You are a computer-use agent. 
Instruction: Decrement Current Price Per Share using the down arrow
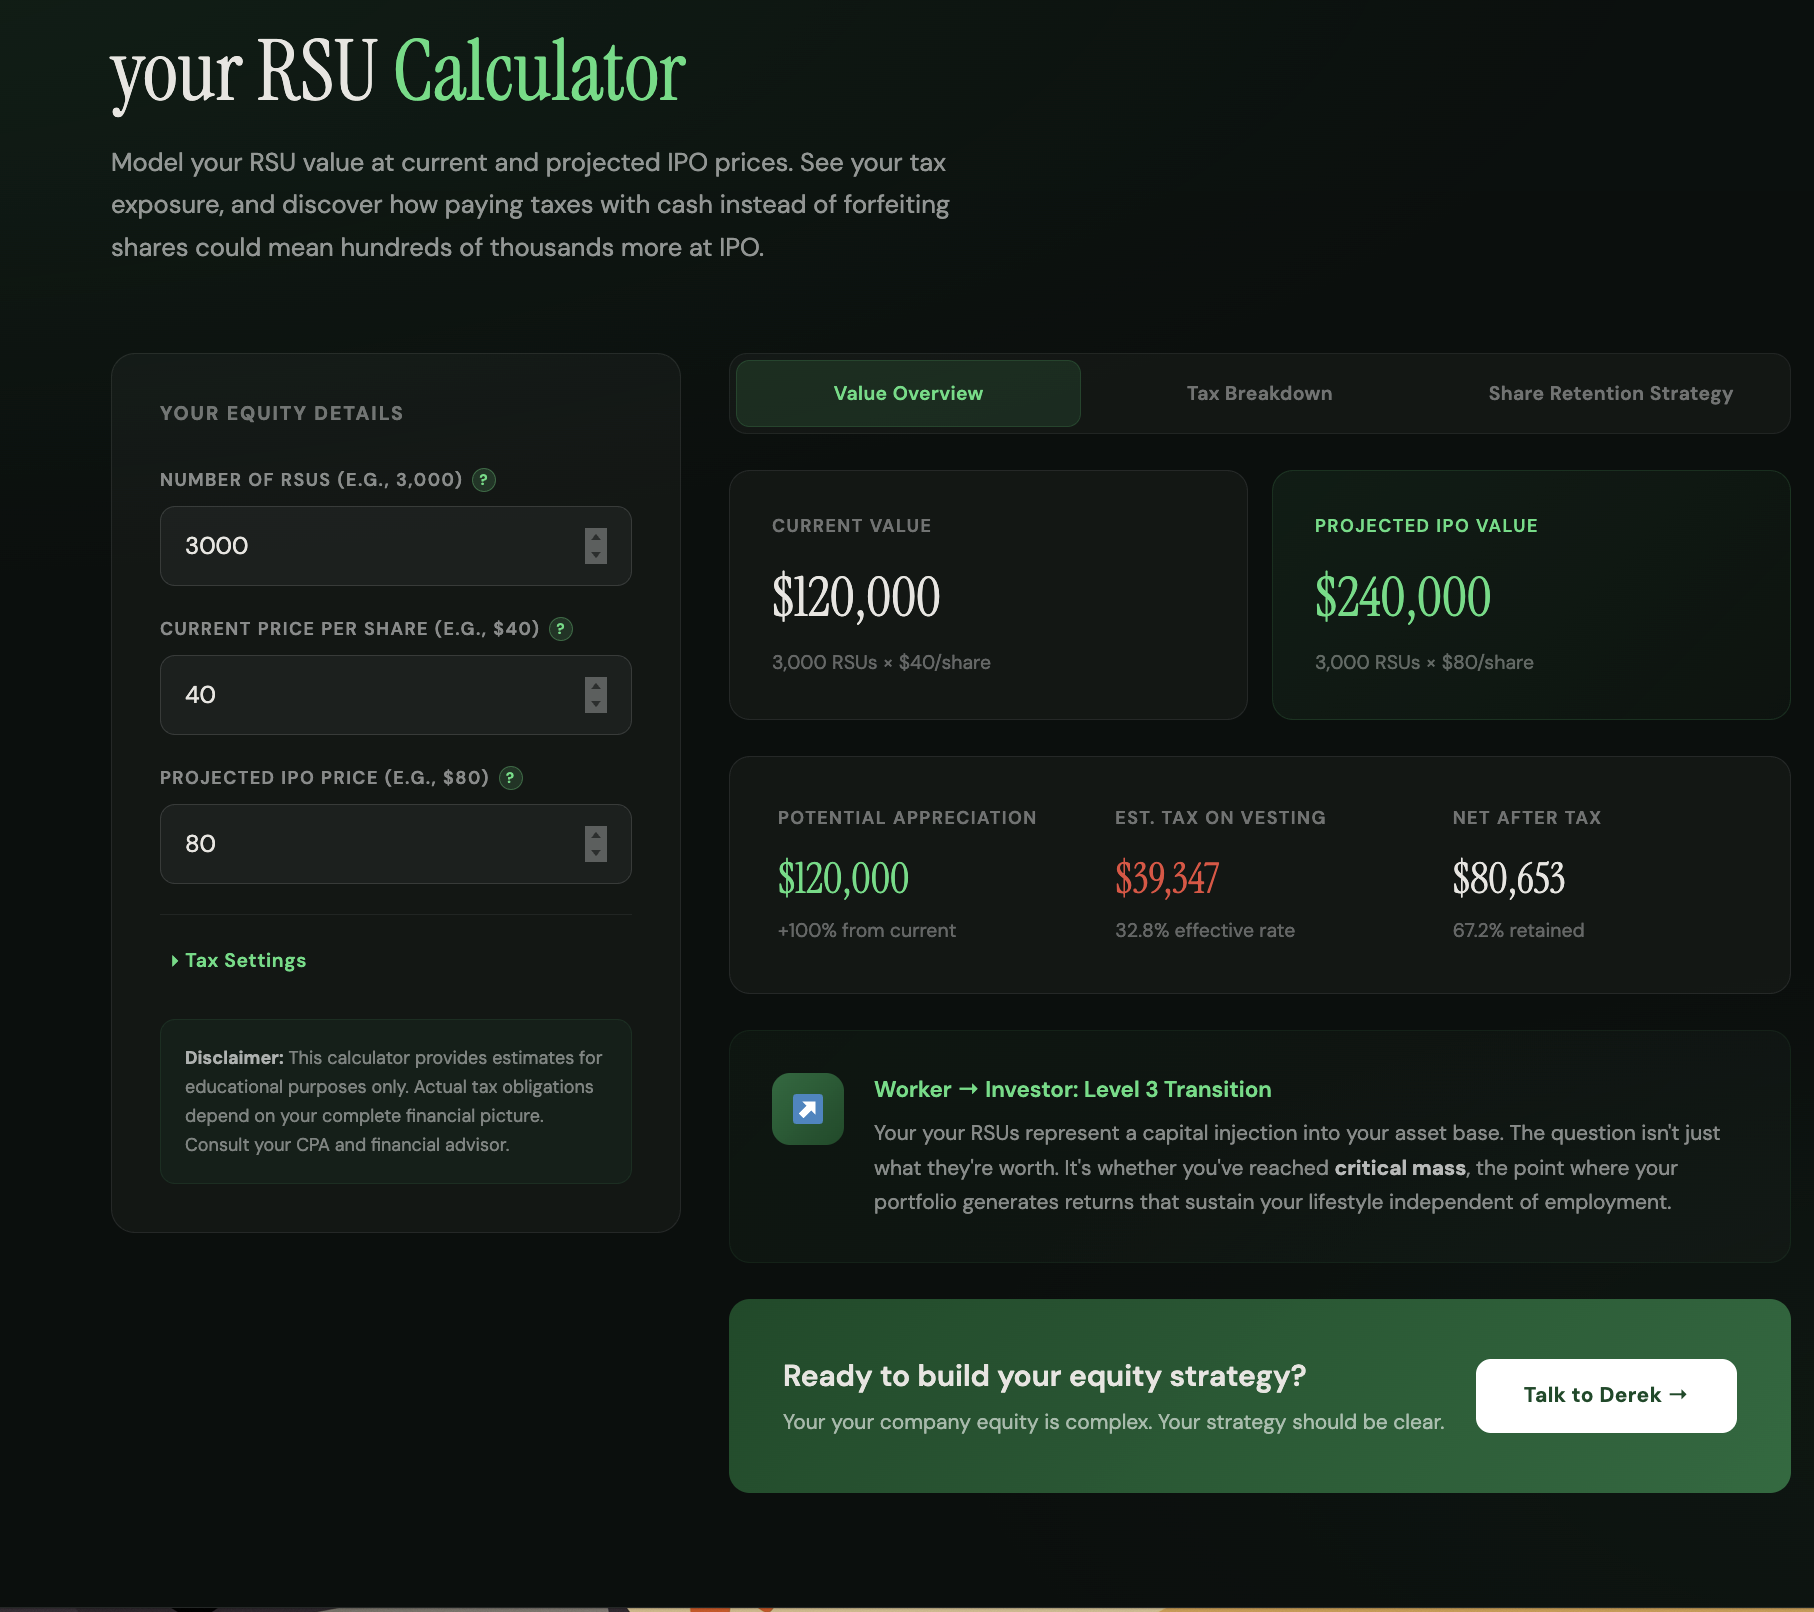596,704
